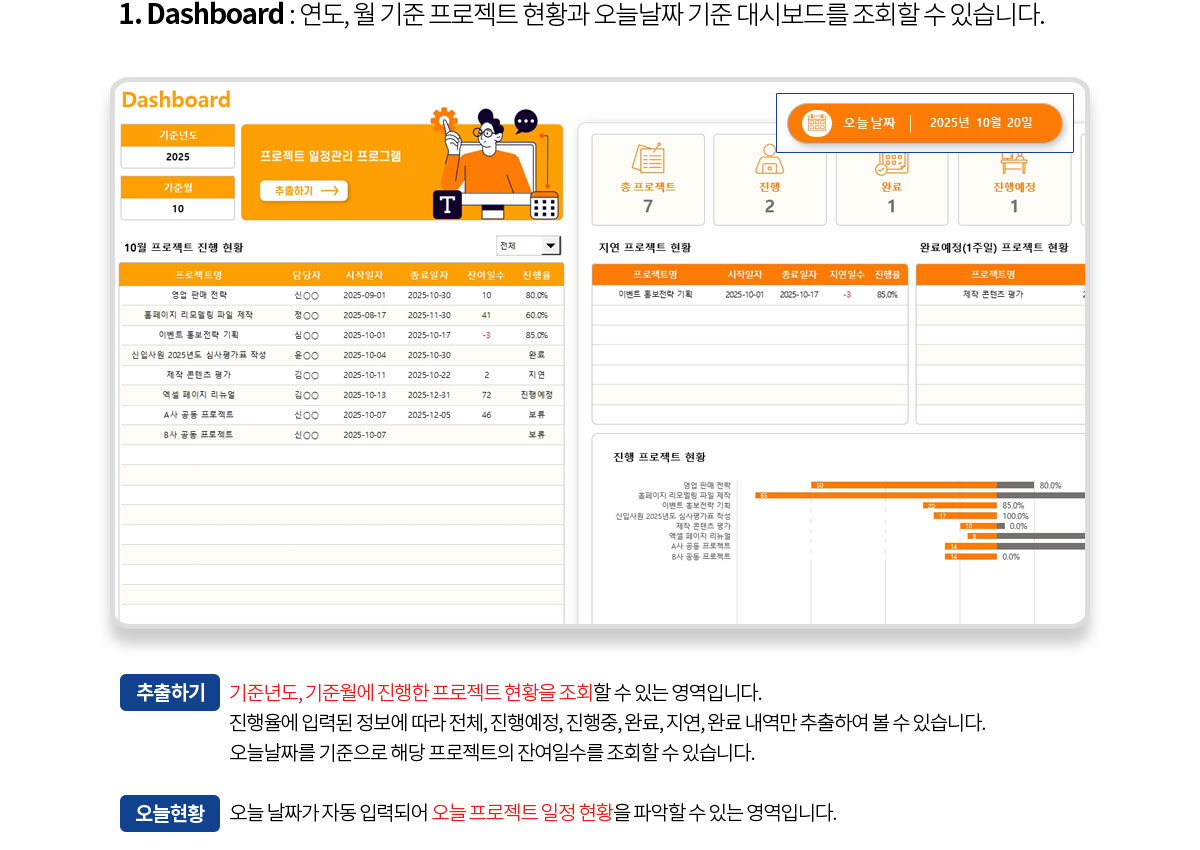Click the 지연일수 header in delayed table

(847, 275)
